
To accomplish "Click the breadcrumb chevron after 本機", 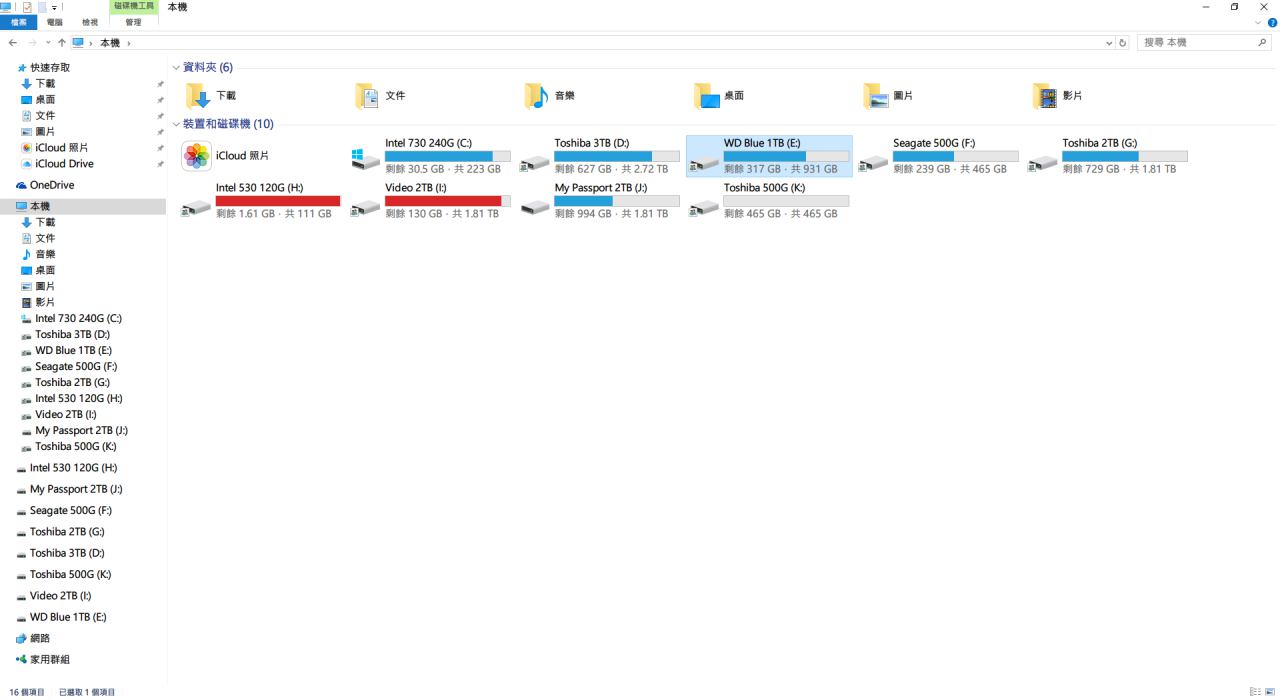I will click(129, 43).
